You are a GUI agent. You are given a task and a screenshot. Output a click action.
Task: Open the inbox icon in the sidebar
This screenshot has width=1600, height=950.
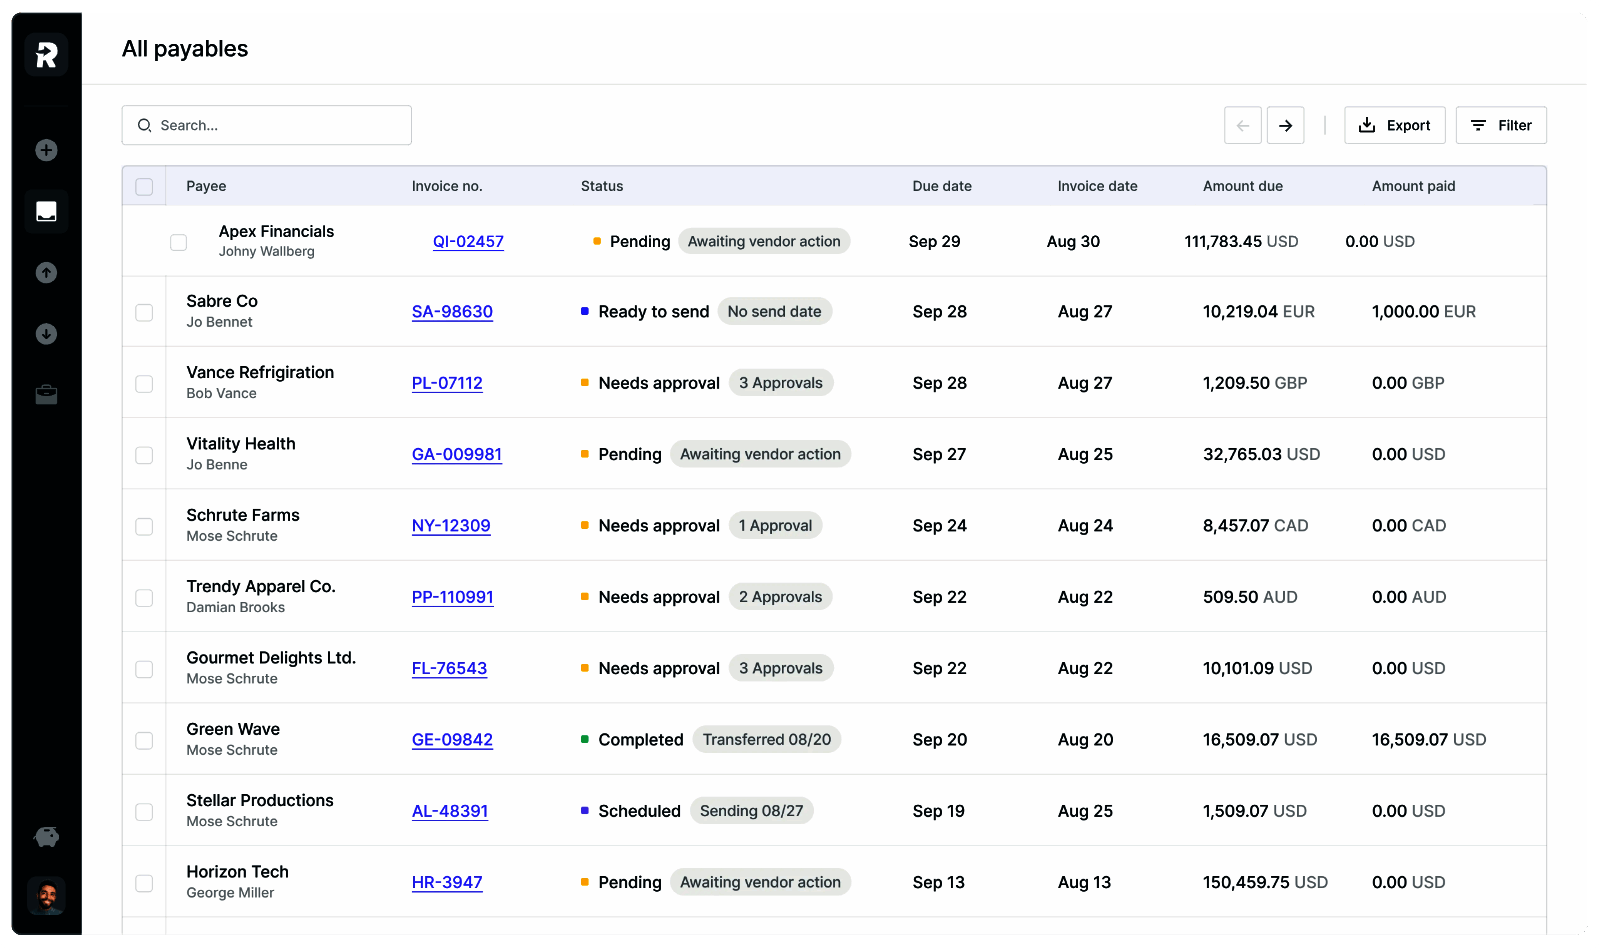coord(46,211)
